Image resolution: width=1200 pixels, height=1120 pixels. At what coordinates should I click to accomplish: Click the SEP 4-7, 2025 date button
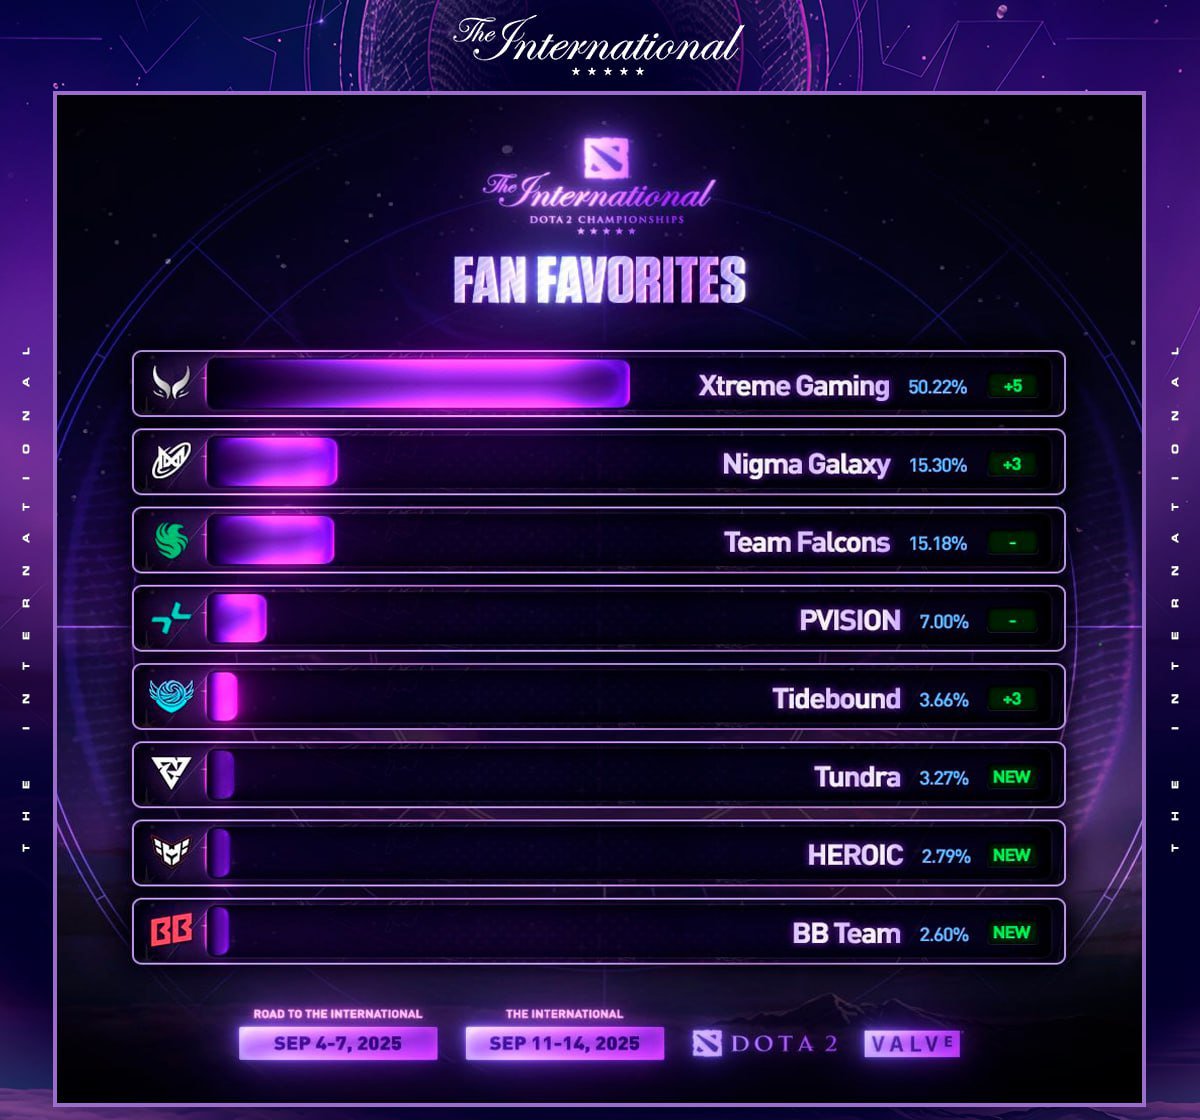tap(338, 1043)
